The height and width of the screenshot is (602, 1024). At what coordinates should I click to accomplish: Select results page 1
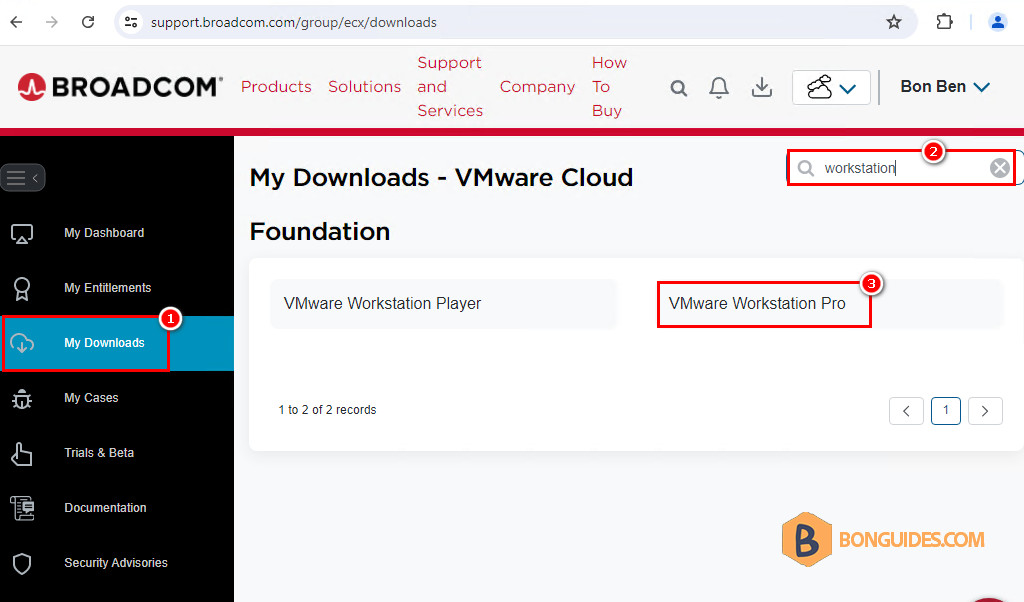[946, 411]
